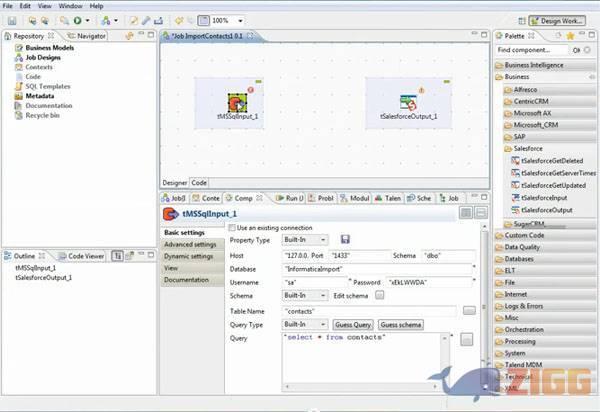Image resolution: width=600 pixels, height=412 pixels.
Task: Expand the Databases palette folder
Action: click(x=544, y=259)
